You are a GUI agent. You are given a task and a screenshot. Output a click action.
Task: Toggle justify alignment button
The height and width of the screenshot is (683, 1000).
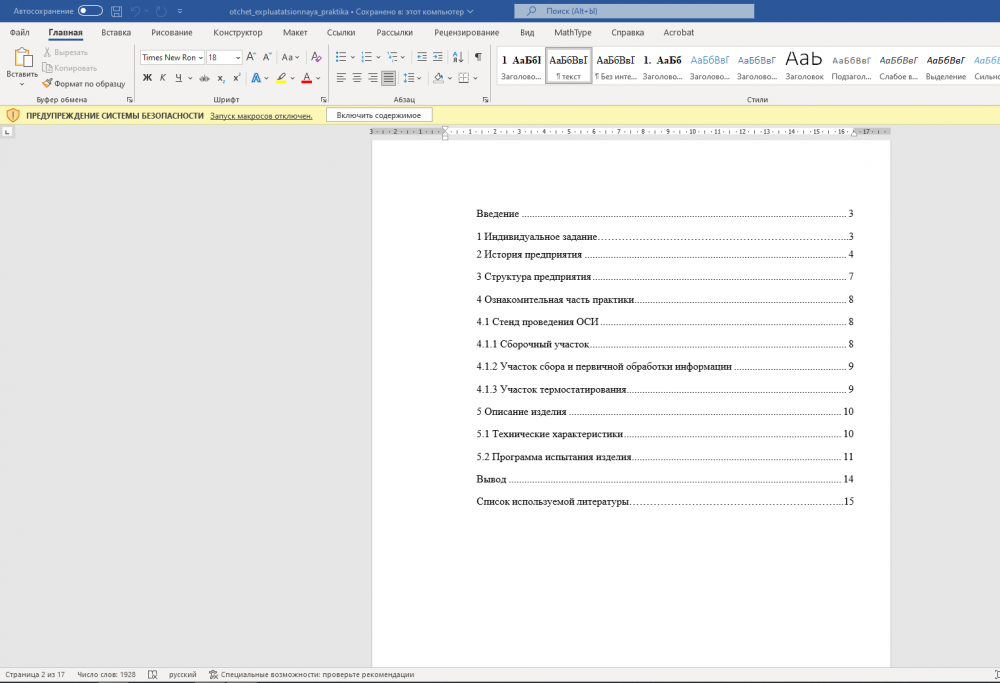coord(388,78)
